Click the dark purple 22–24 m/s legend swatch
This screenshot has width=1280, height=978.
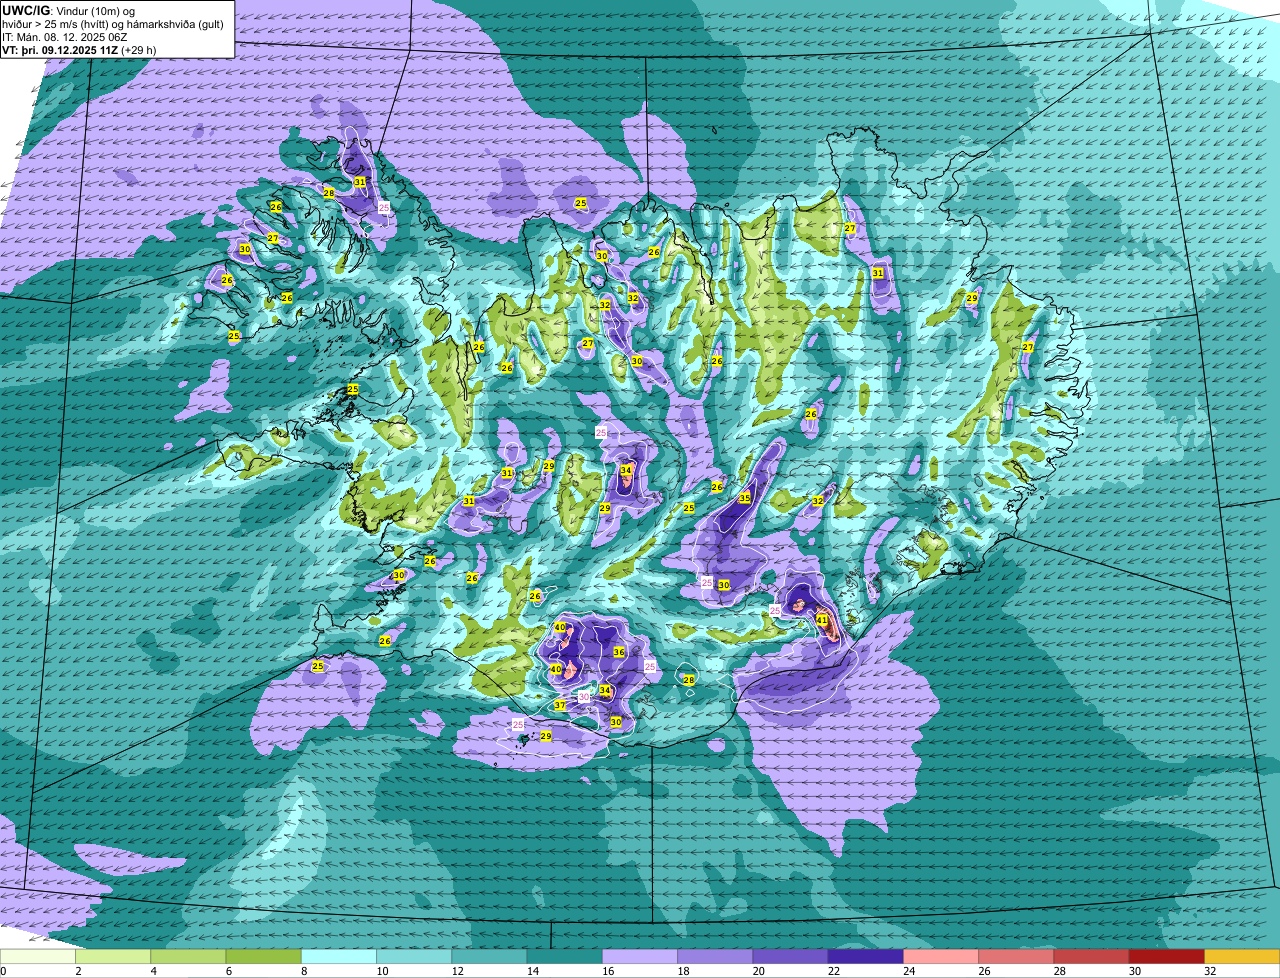pyautogui.click(x=865, y=956)
